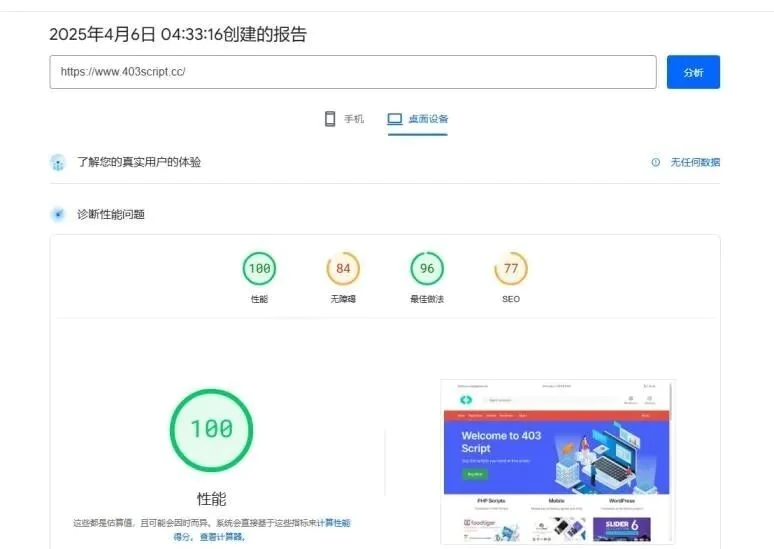Select the SEO score gauge showing 77

(x=511, y=268)
